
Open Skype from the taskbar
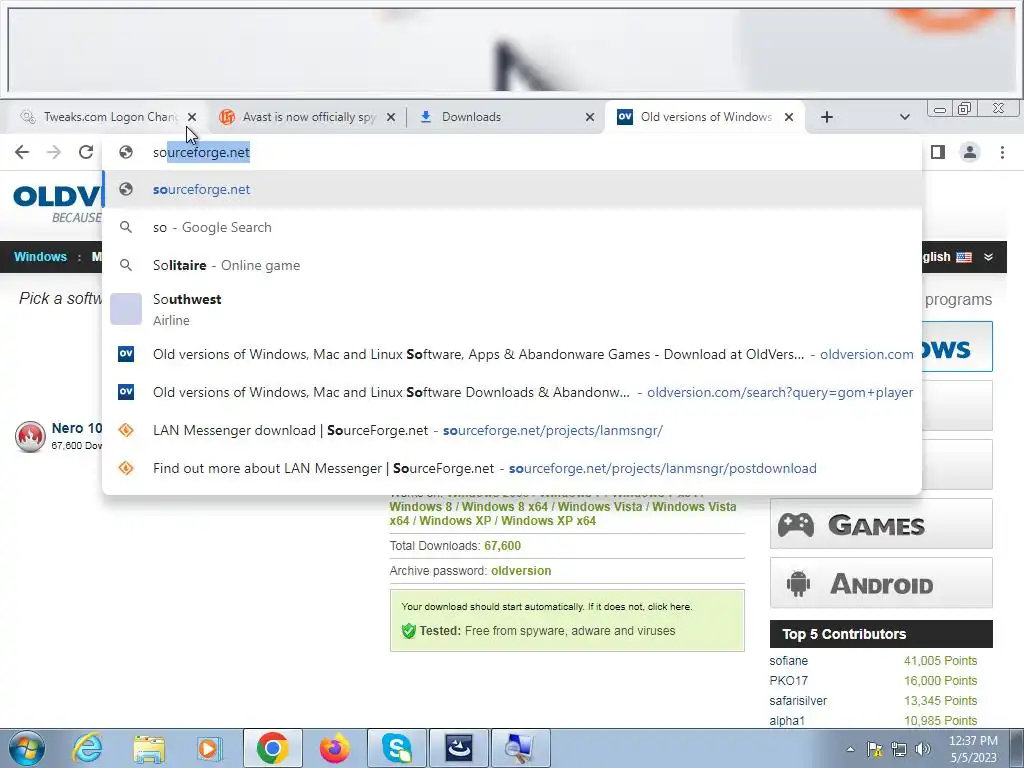(x=397, y=748)
